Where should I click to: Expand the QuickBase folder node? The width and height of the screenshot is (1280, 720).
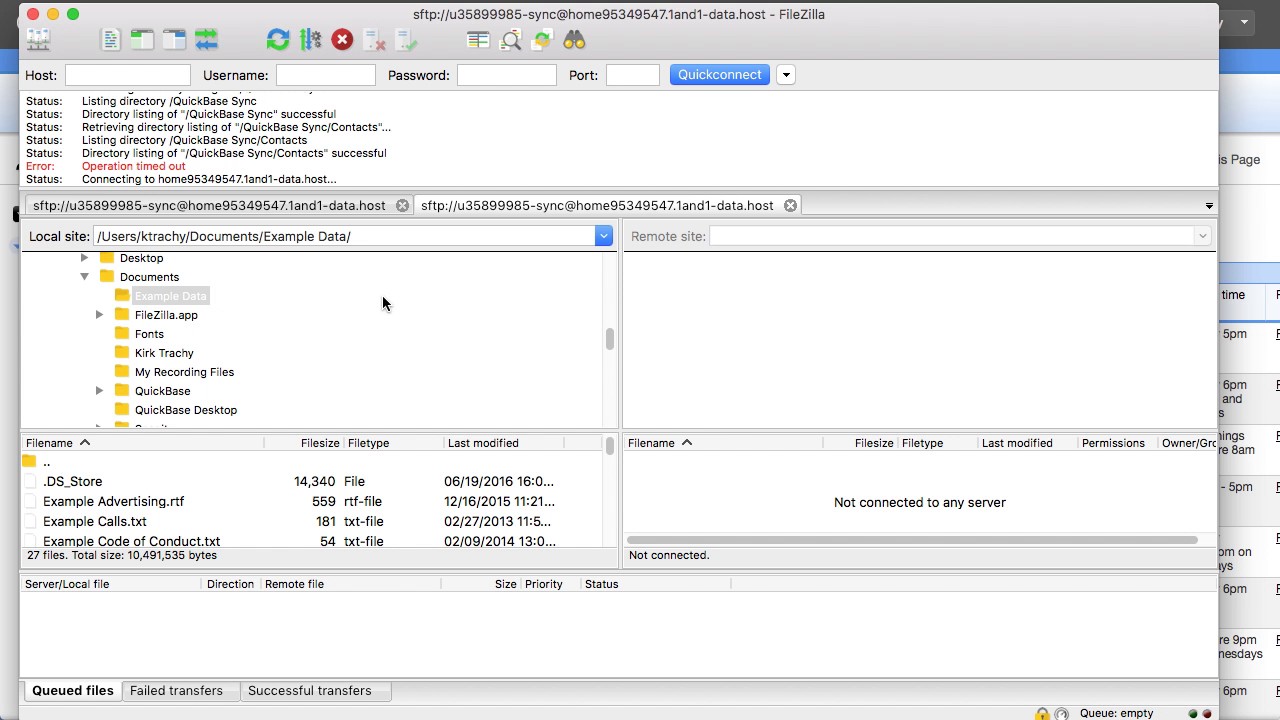click(x=100, y=391)
